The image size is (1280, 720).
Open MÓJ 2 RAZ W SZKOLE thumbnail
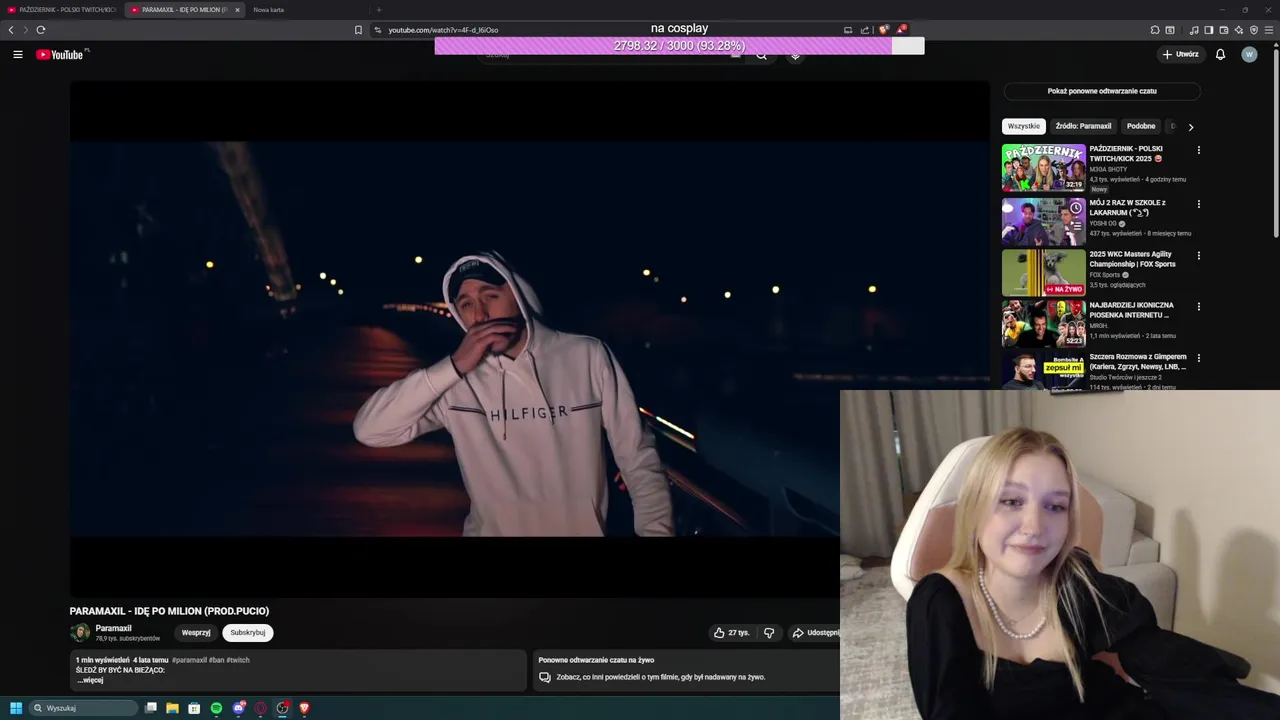coord(1043,221)
